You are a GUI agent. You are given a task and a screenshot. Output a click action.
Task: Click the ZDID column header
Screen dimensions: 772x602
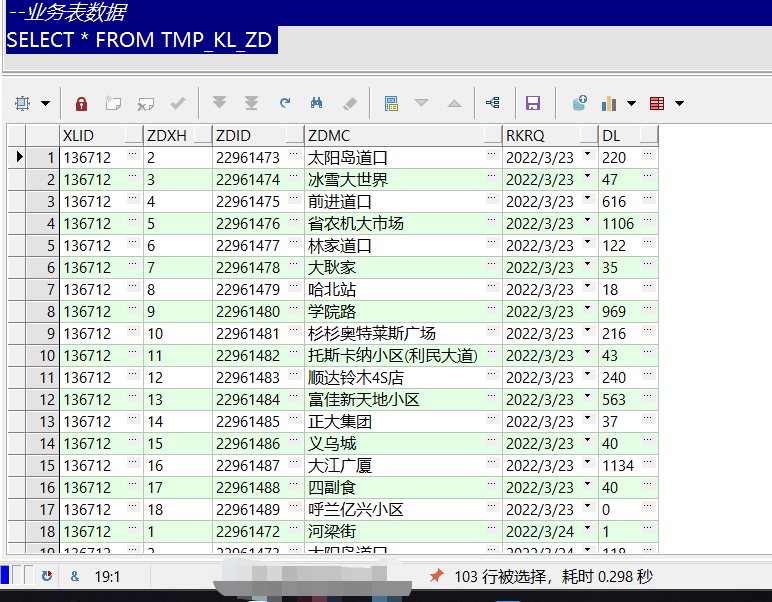click(x=259, y=135)
